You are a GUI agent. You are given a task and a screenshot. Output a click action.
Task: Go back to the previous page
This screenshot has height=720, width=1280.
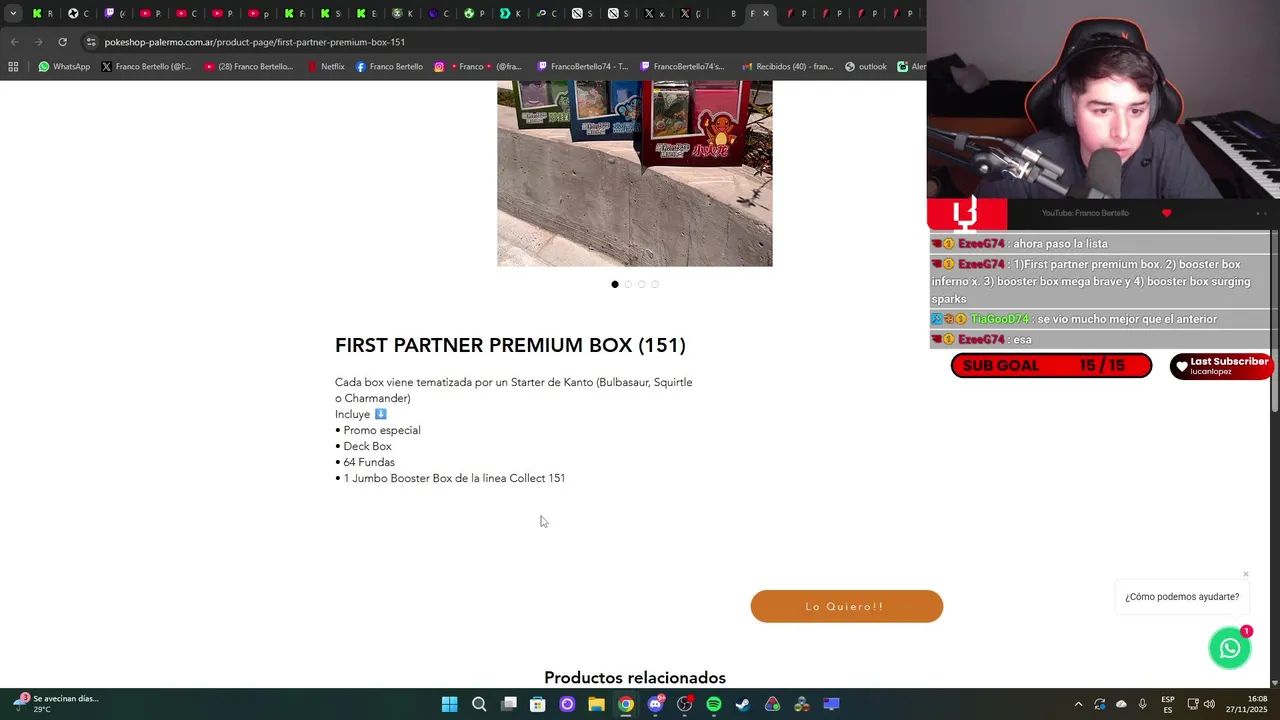click(x=14, y=42)
